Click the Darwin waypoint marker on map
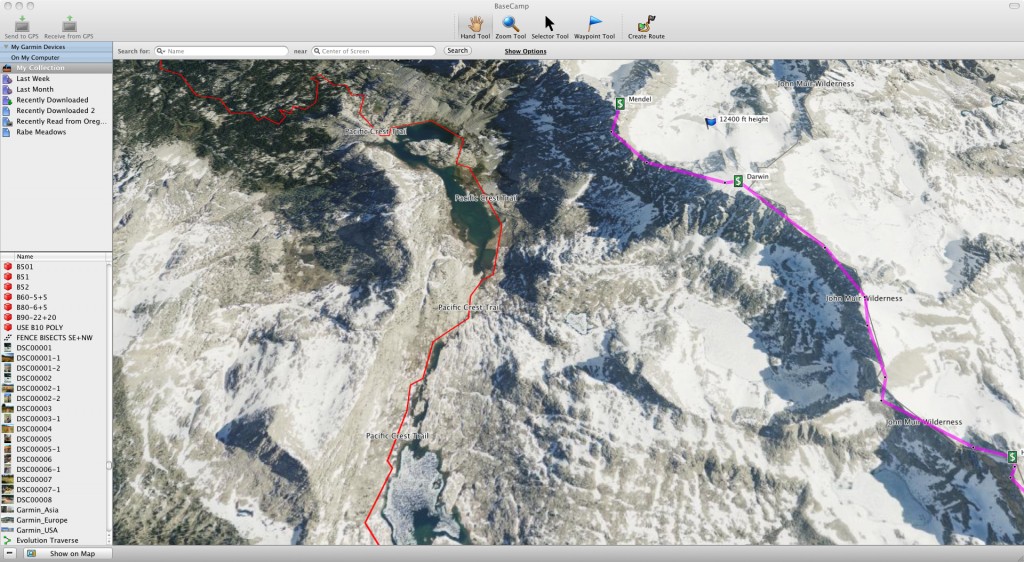The width and height of the screenshot is (1024, 562). [738, 181]
